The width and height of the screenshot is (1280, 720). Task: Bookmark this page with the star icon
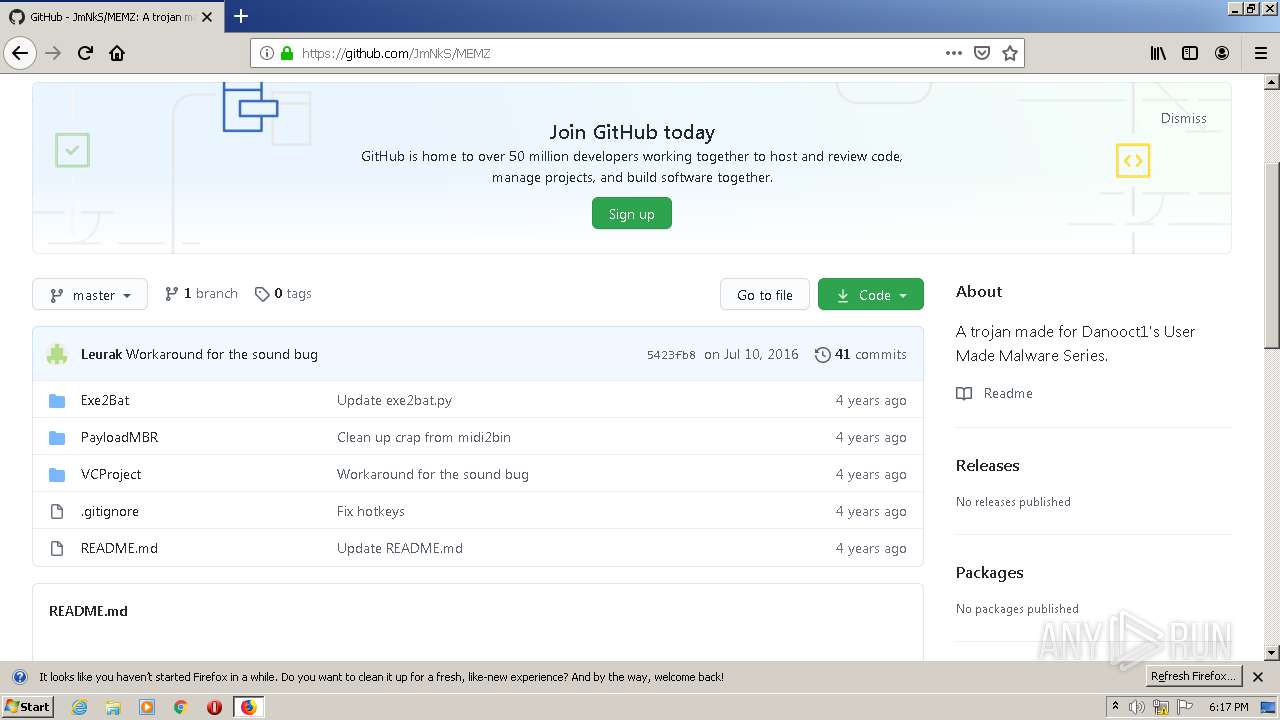(1010, 53)
